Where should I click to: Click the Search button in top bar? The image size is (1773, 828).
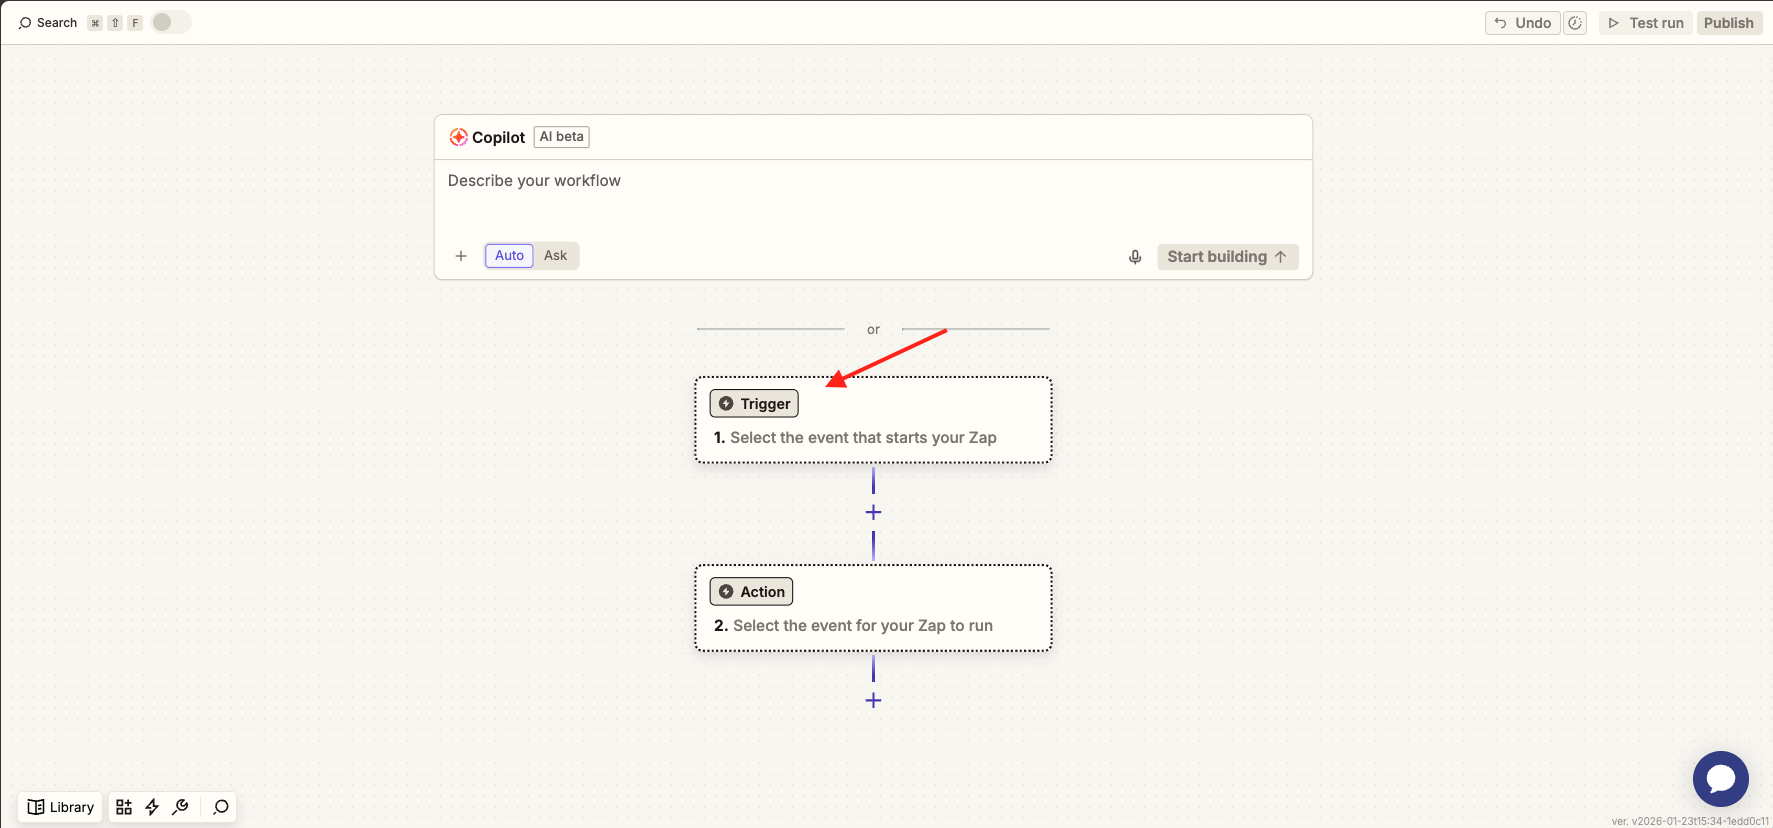48,23
